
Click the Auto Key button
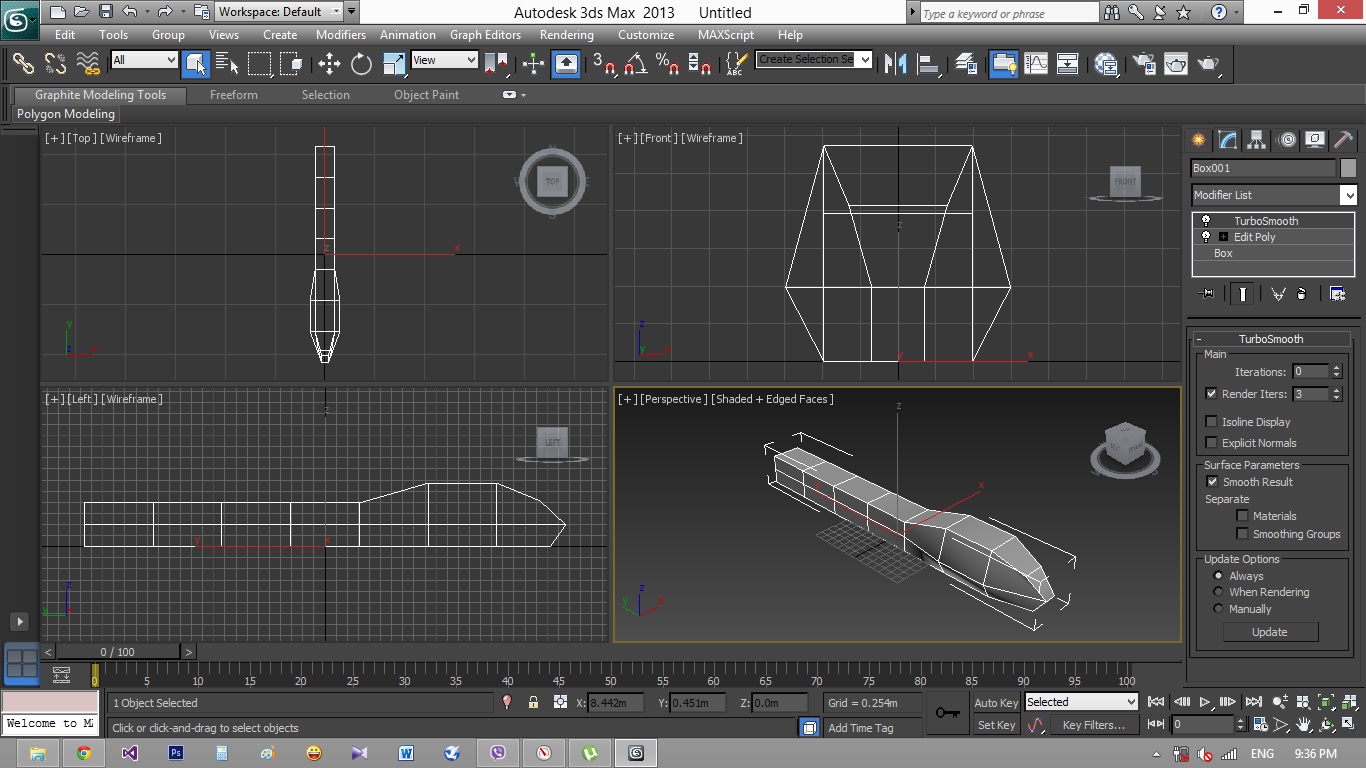(x=996, y=703)
